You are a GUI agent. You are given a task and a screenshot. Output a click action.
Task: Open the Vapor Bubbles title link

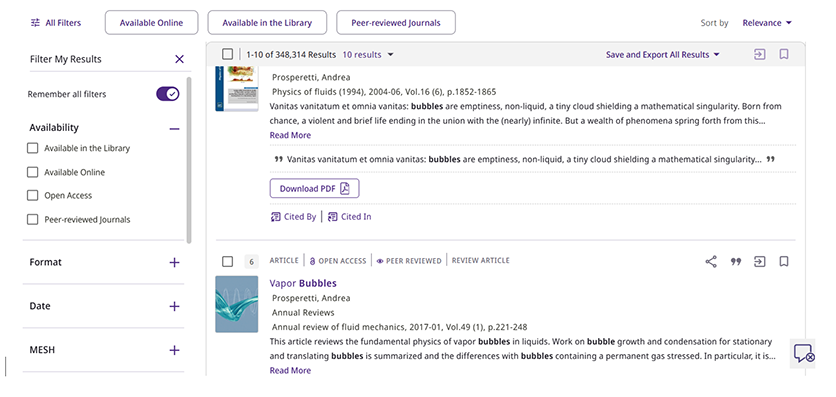tap(303, 283)
